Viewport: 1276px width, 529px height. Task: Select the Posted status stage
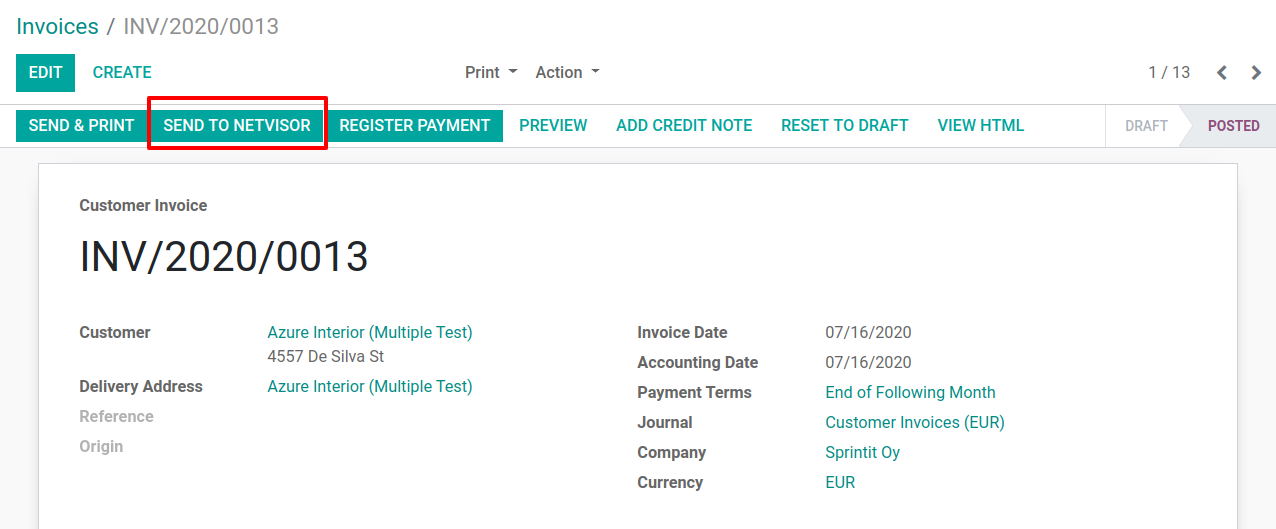pyautogui.click(x=1233, y=126)
